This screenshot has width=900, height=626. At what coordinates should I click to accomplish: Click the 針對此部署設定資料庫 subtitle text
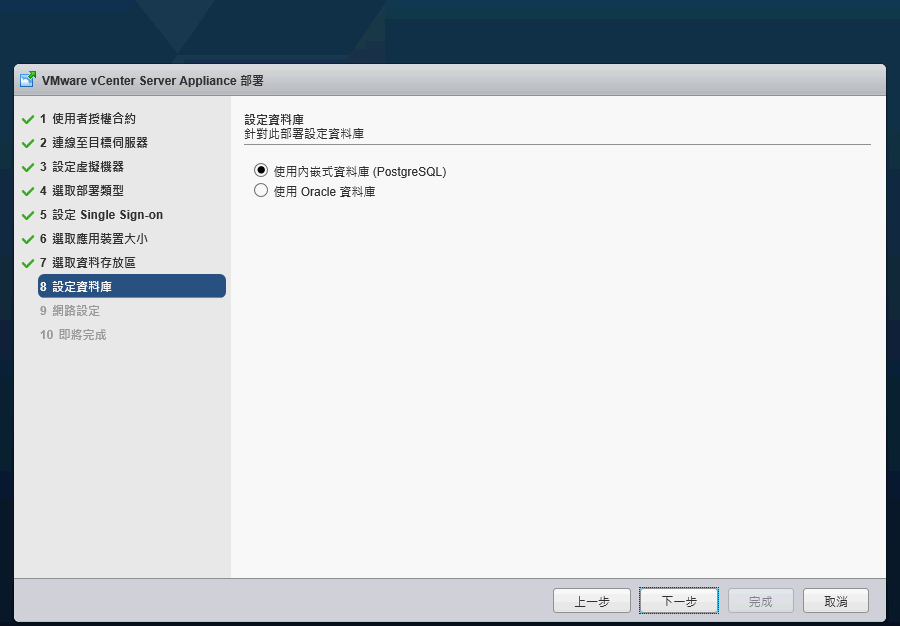[304, 134]
